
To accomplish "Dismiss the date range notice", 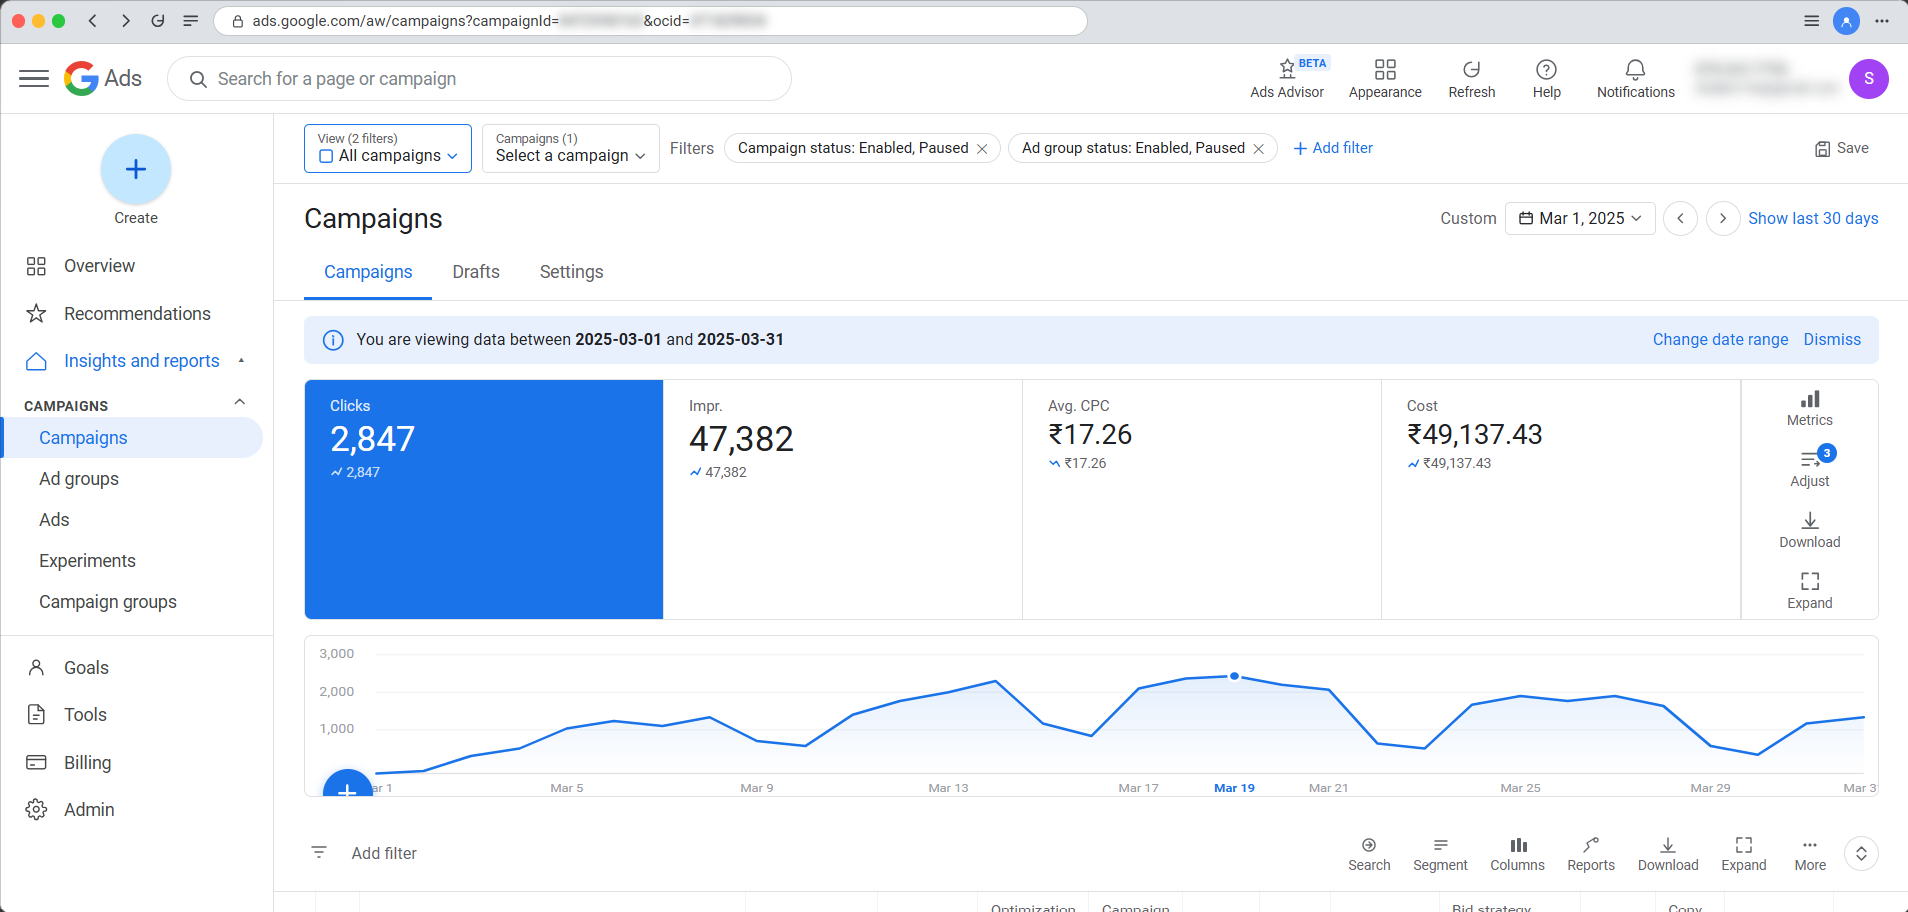I will pos(1832,340).
